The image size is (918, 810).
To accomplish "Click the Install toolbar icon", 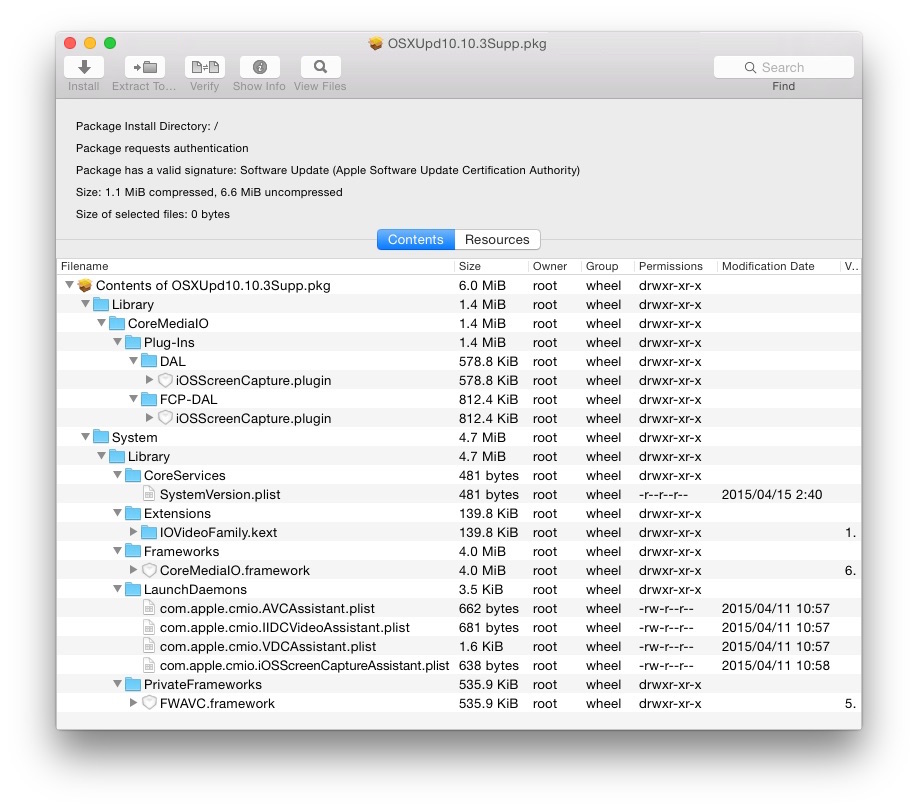I will coord(84,67).
